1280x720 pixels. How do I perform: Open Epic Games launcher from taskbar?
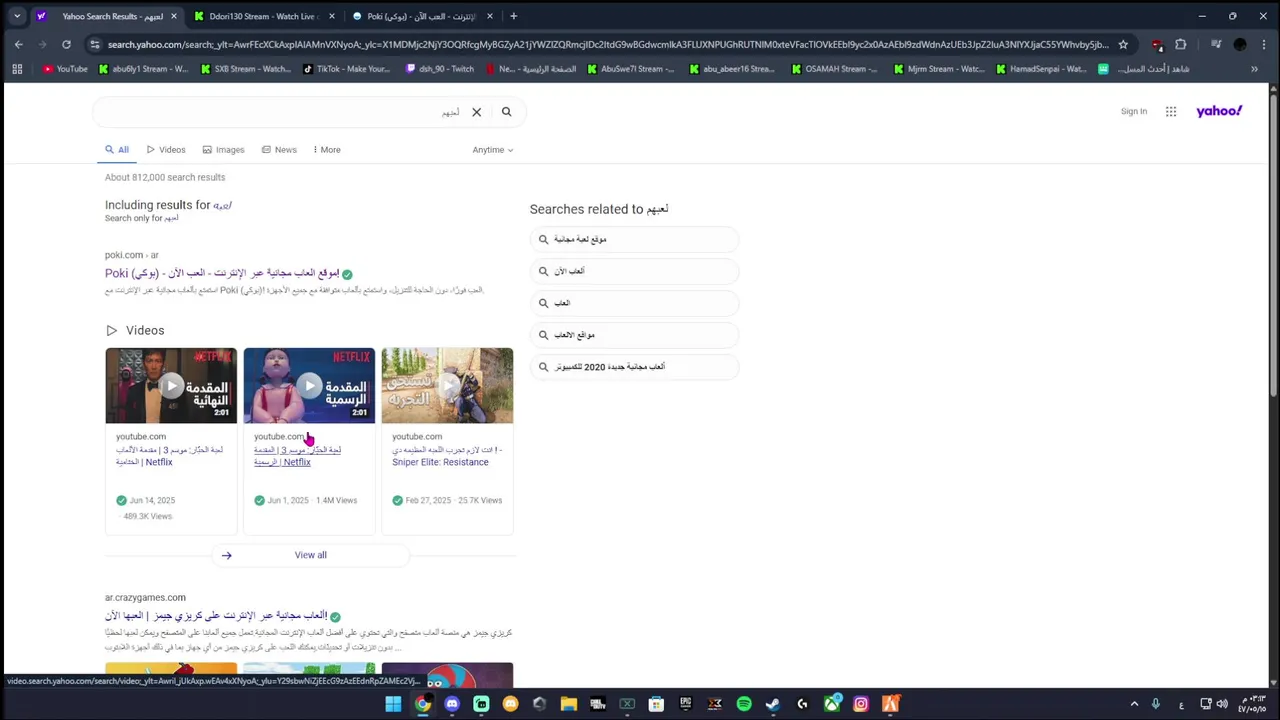[x=686, y=704]
